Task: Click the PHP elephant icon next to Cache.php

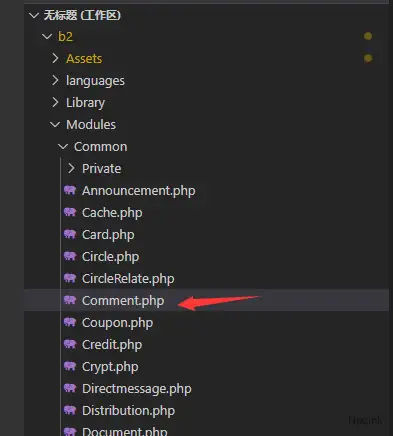Action: [x=70, y=212]
